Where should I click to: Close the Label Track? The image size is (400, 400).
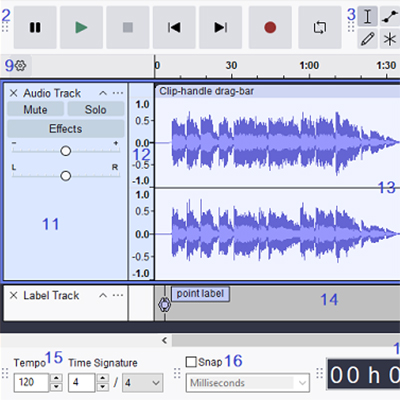(13, 295)
